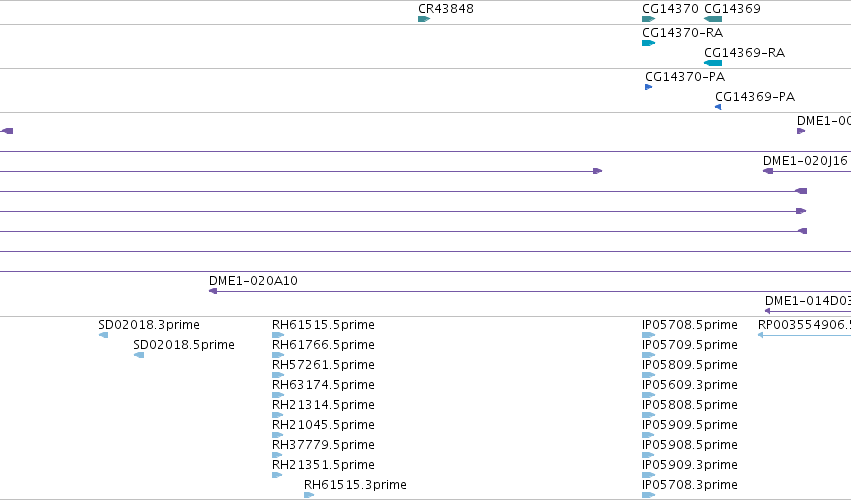Click the DME1-020J16 clone arrowhead

[767, 171]
